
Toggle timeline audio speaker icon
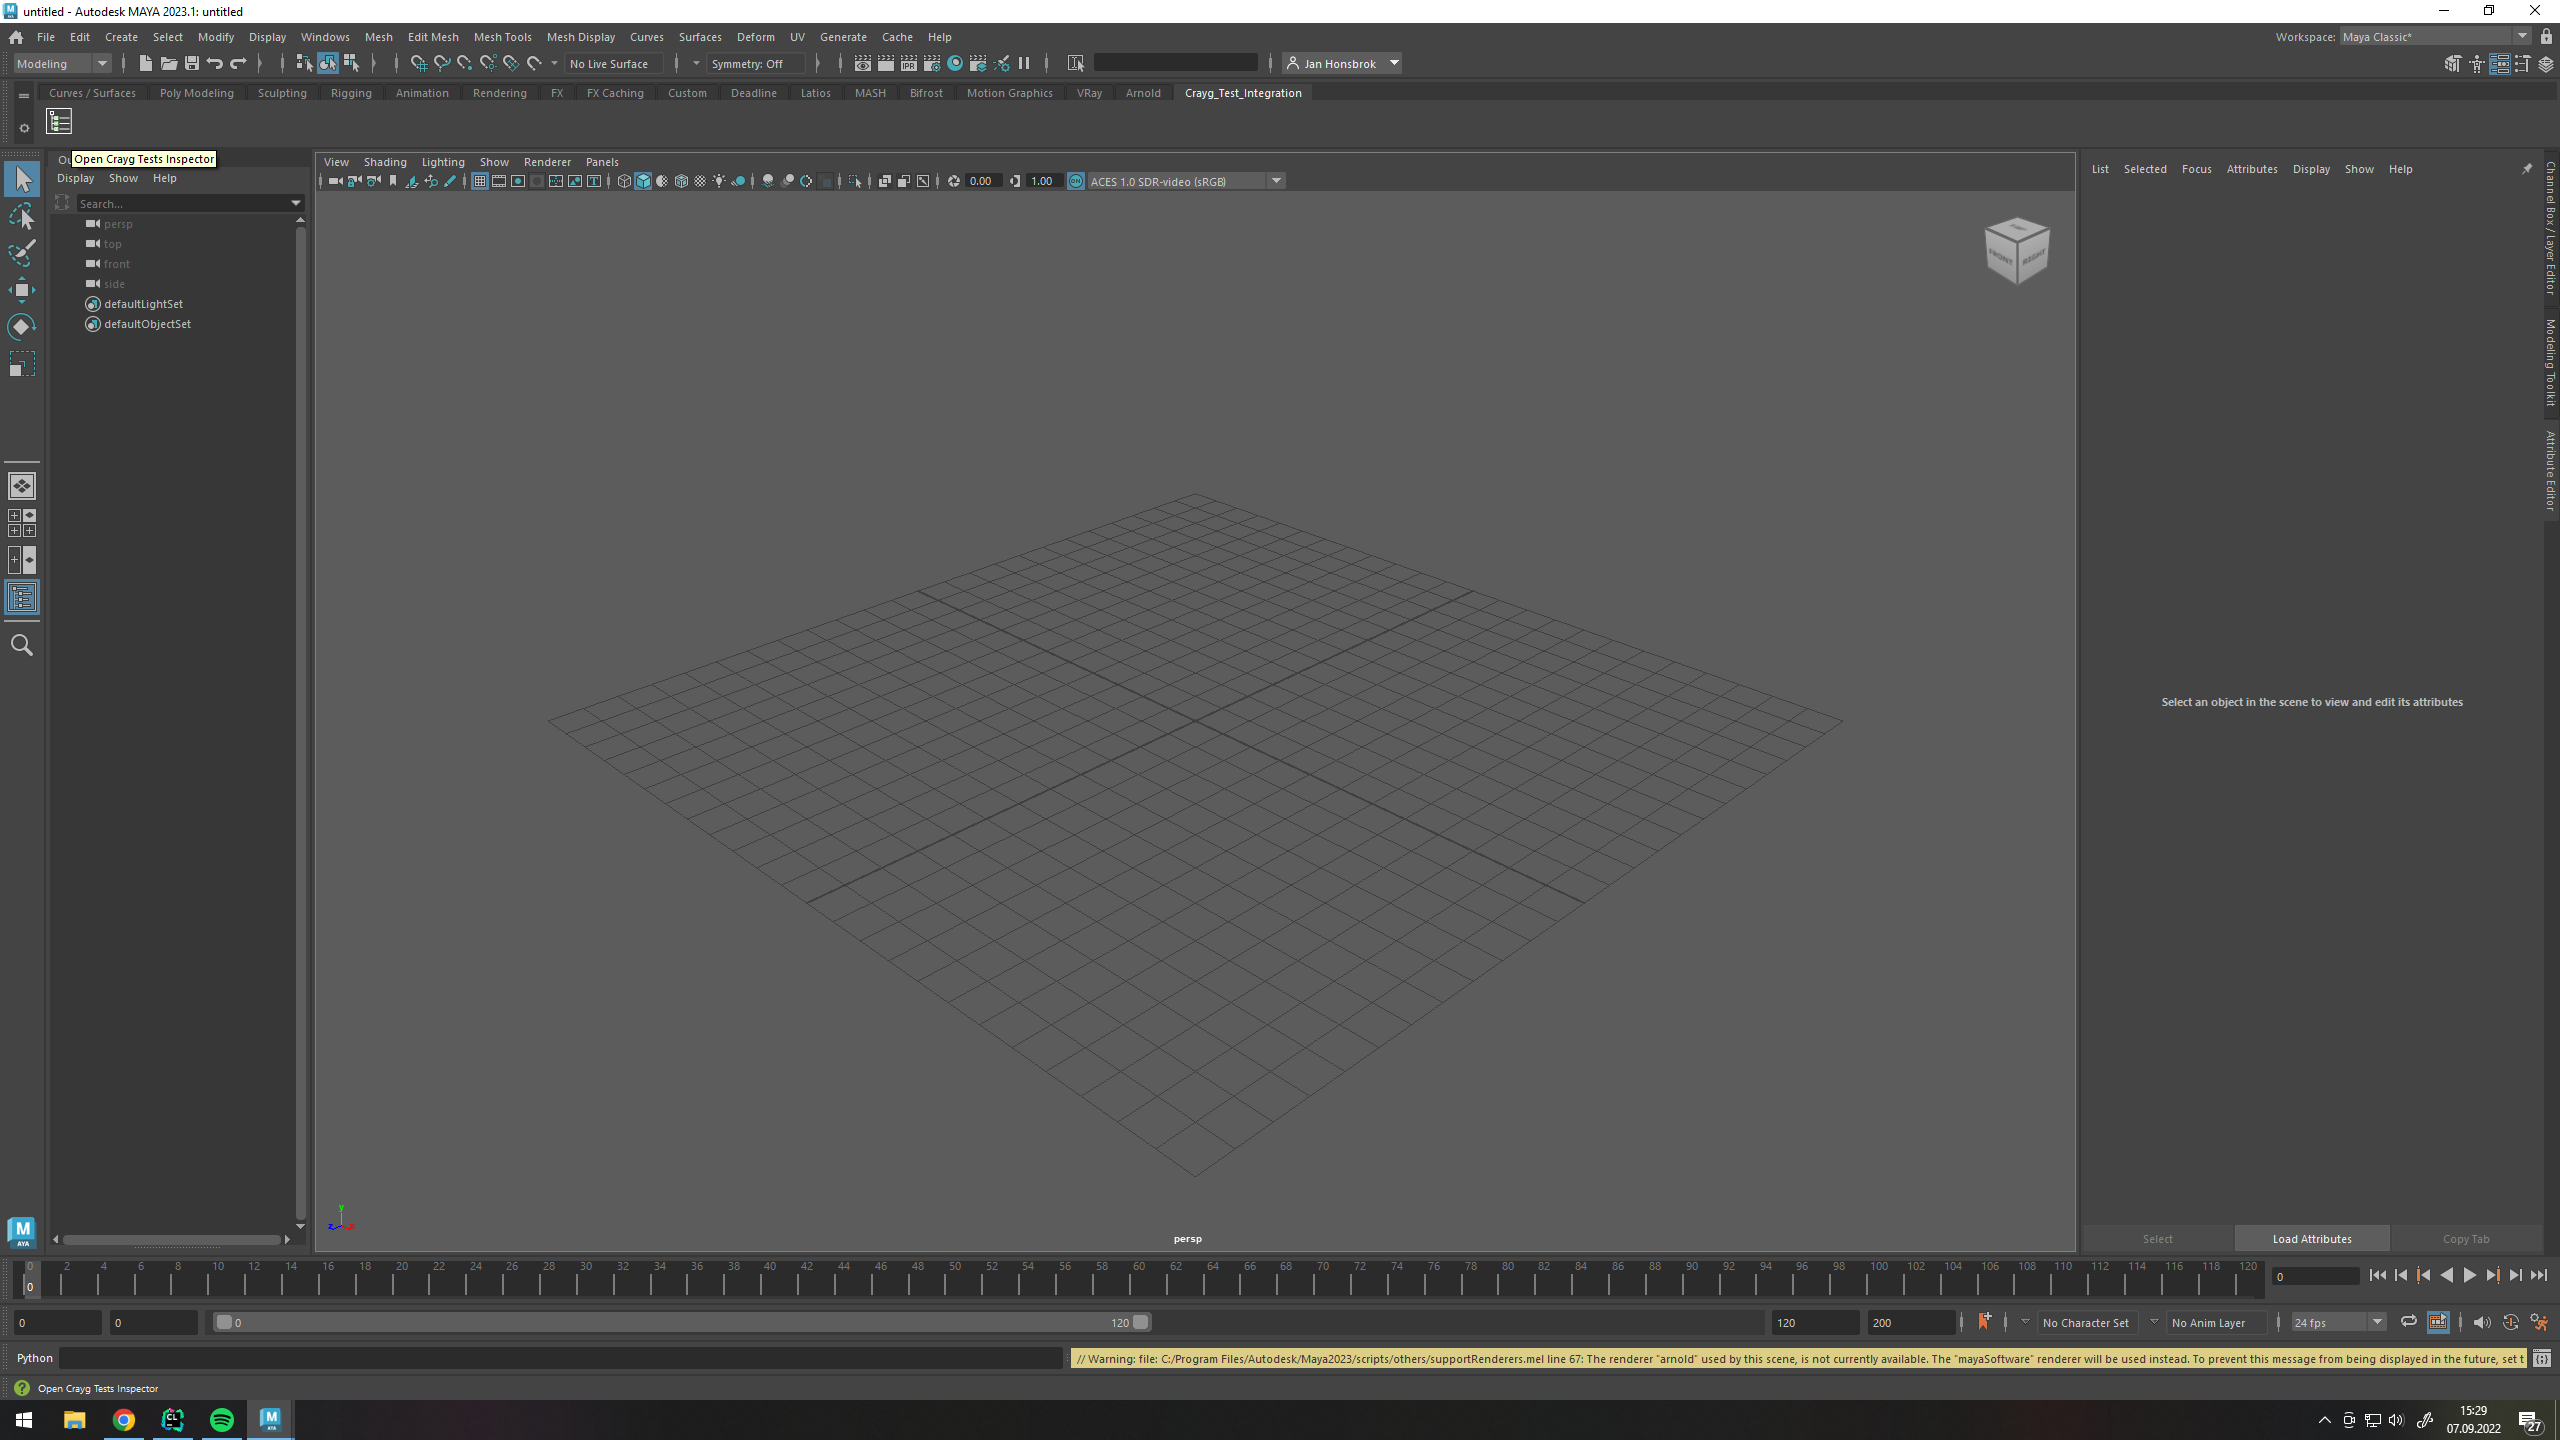[x=2481, y=1322]
